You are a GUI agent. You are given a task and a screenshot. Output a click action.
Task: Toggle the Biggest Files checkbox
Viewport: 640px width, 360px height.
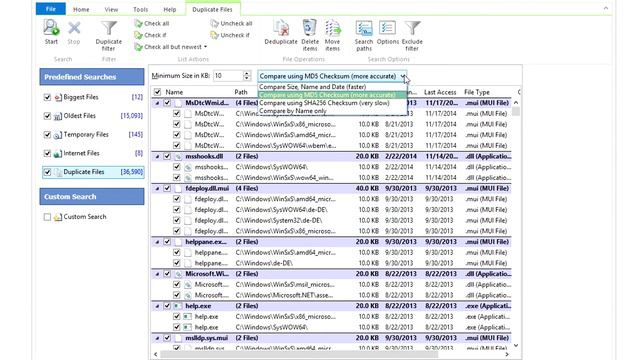click(x=47, y=97)
